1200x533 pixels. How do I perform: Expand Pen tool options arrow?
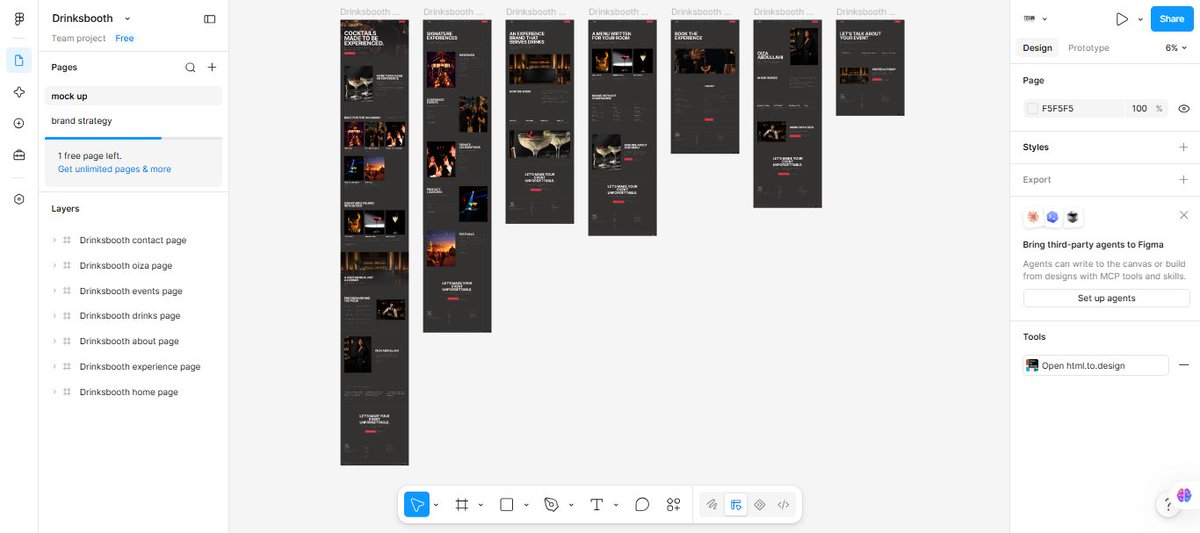tap(571, 505)
